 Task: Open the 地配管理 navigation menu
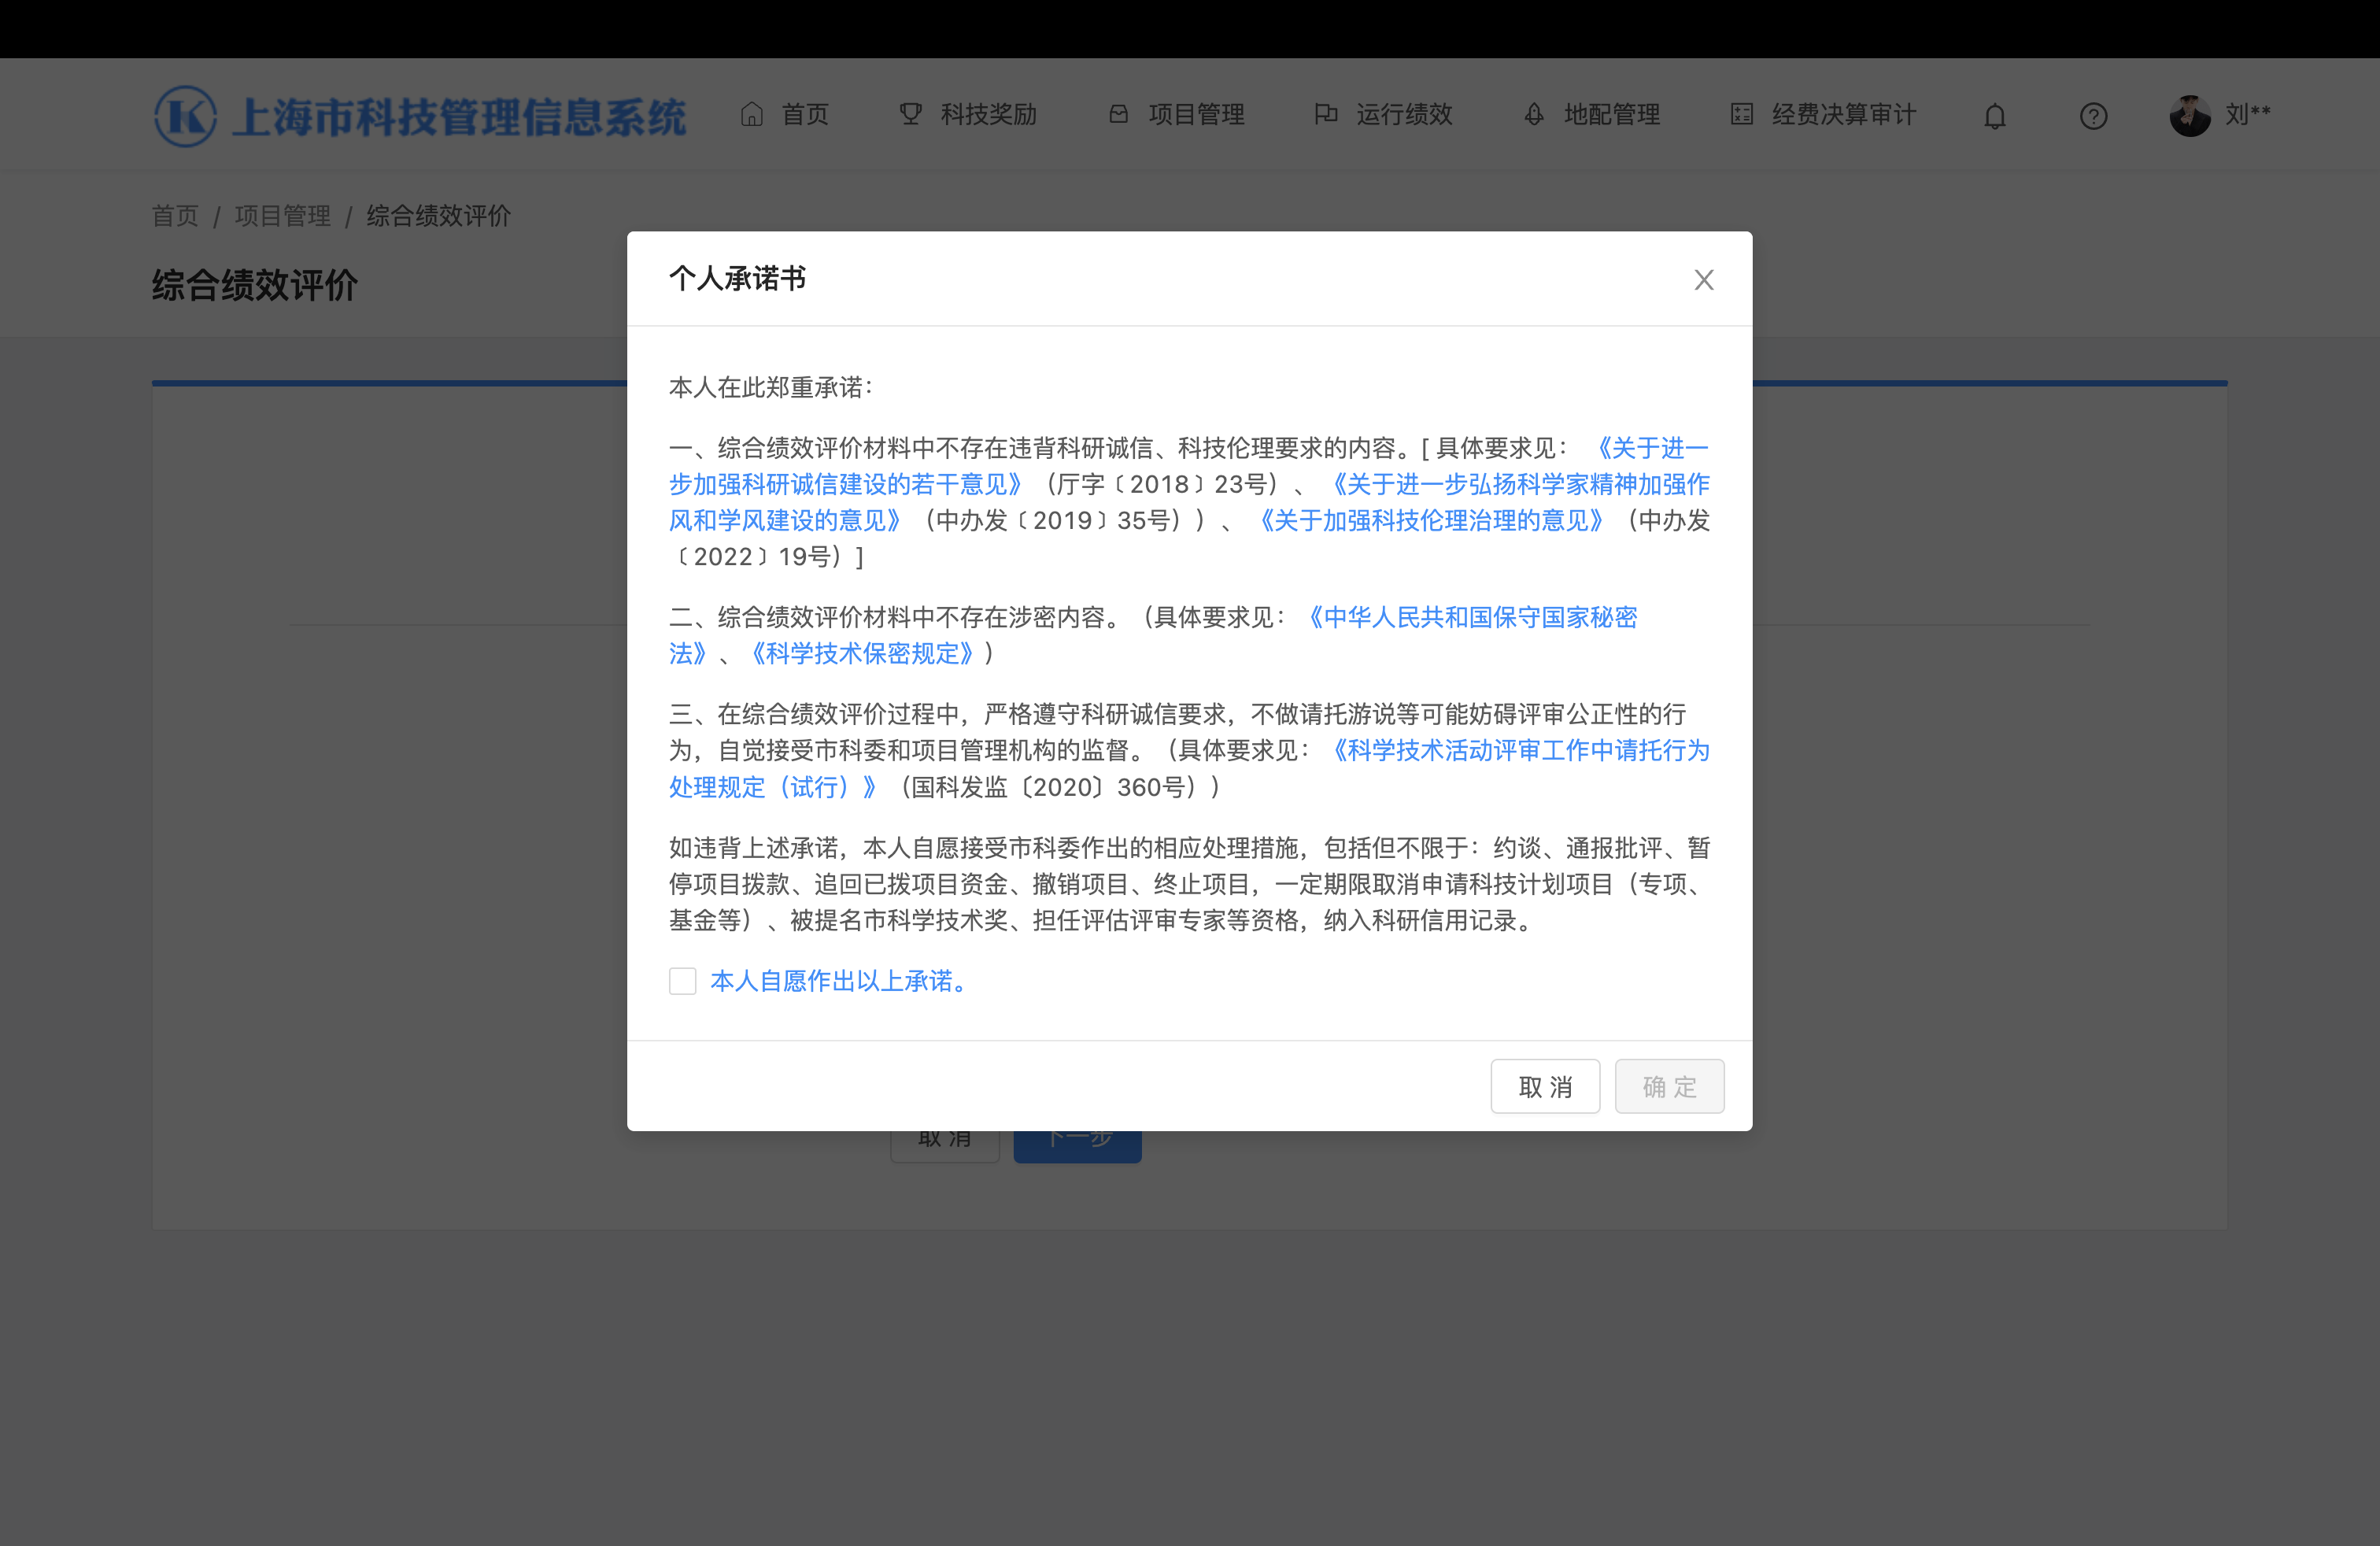(x=1591, y=115)
